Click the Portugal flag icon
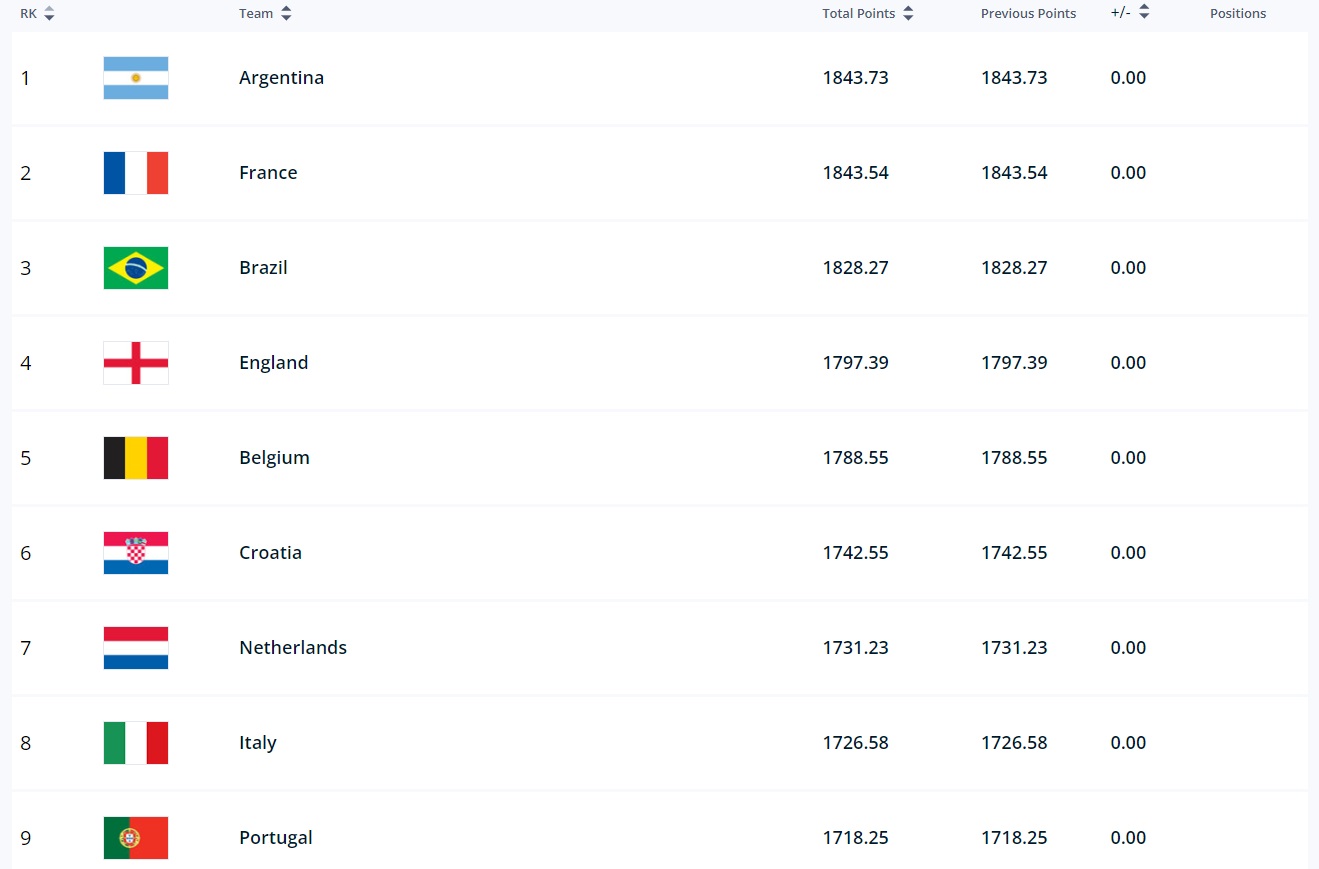The width and height of the screenshot is (1319, 869). coord(135,837)
